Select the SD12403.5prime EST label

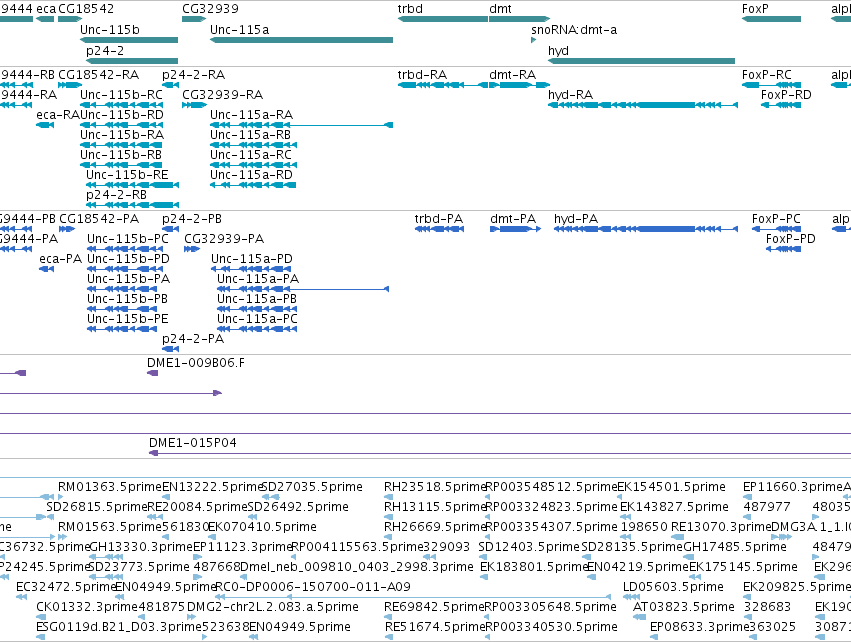(529, 548)
